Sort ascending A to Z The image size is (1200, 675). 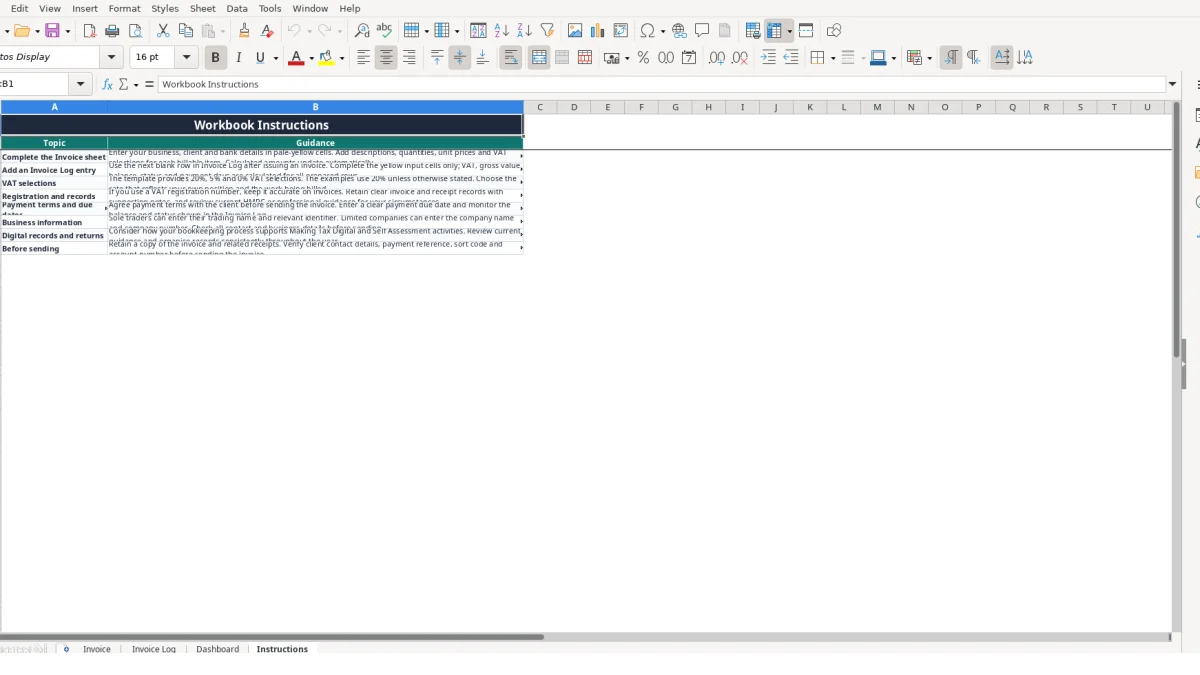click(501, 31)
